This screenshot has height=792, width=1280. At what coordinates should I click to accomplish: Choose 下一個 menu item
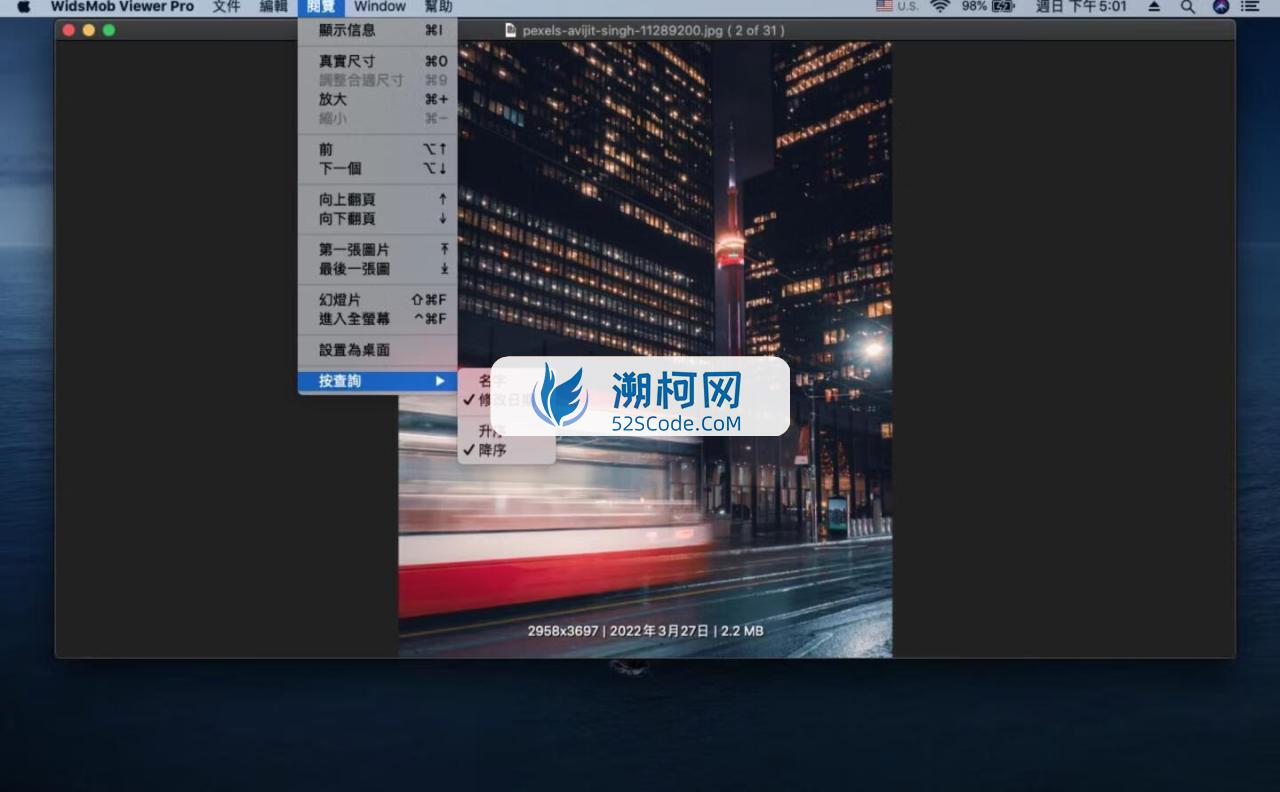[377, 168]
